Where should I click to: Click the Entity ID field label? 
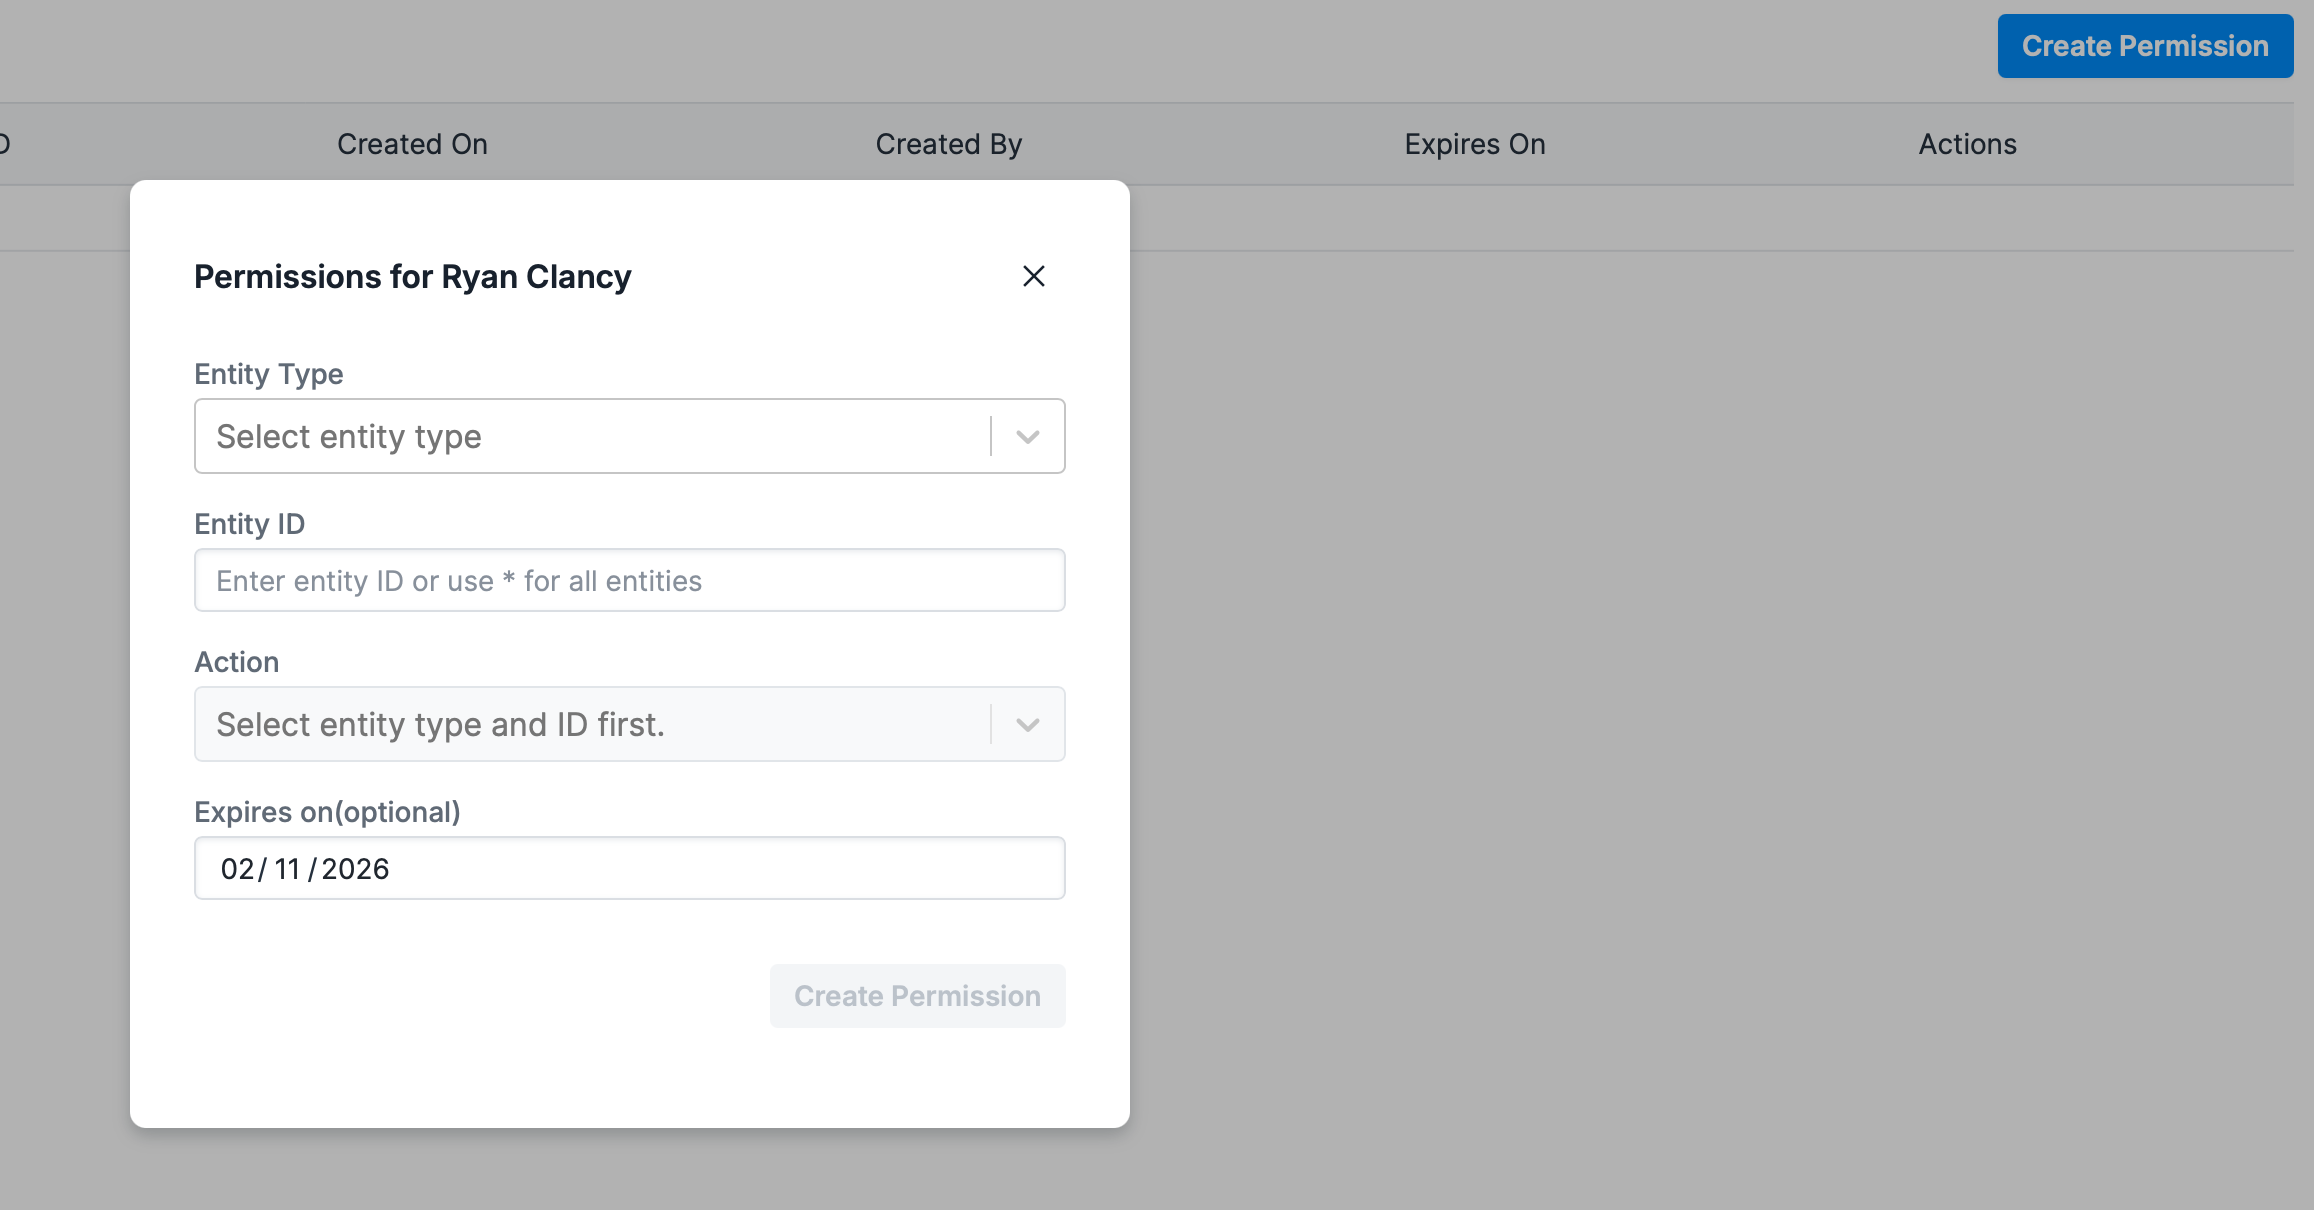tap(249, 524)
